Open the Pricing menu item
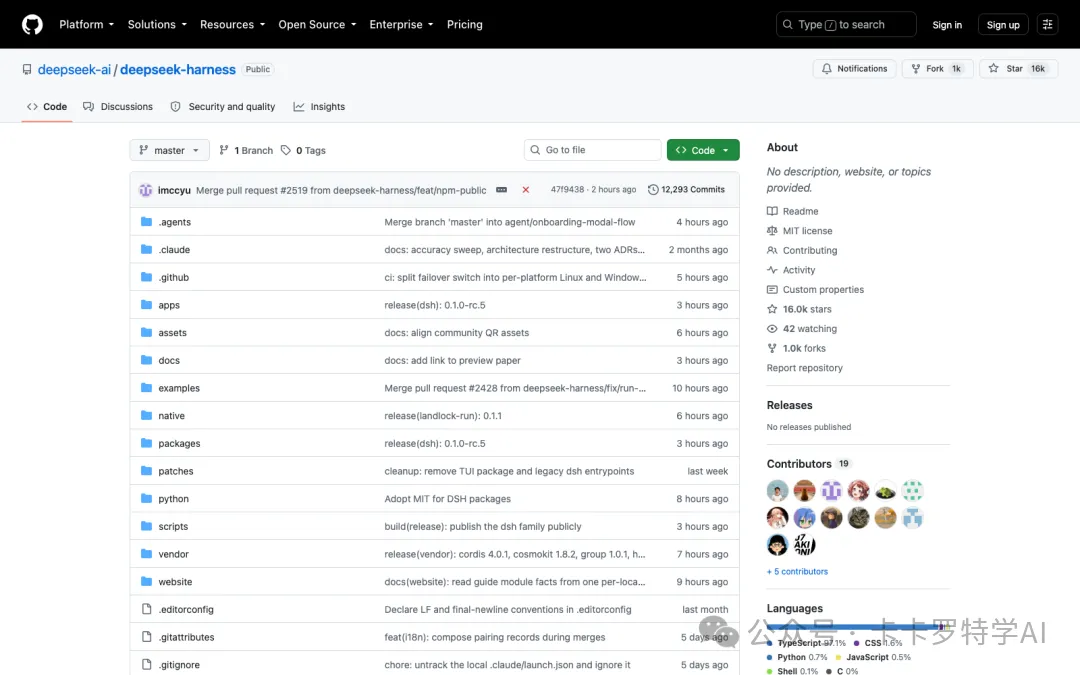The image size is (1080, 675). (x=464, y=25)
